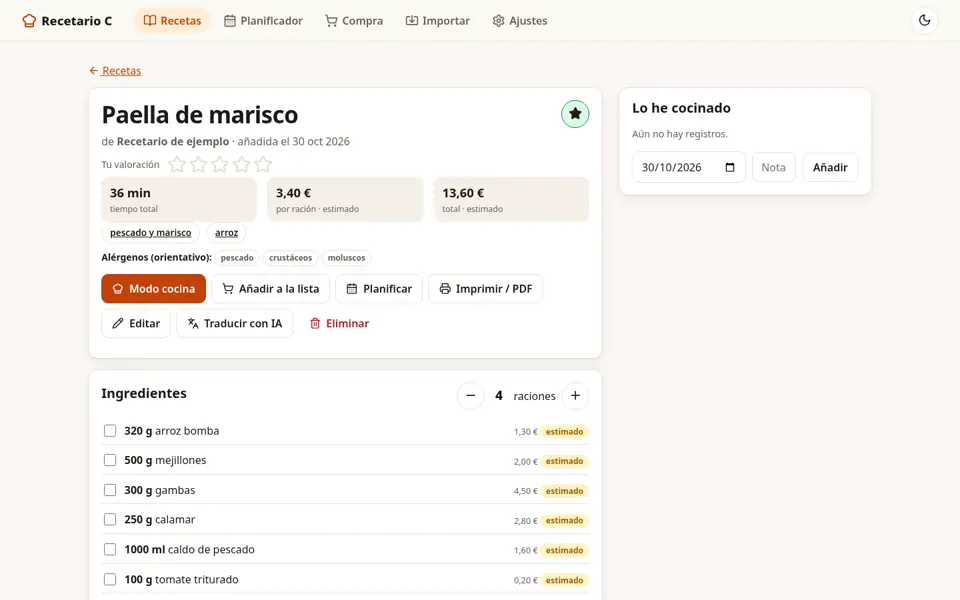Check mejillones ingredient
Screen dimensions: 960x600
tap(110, 460)
